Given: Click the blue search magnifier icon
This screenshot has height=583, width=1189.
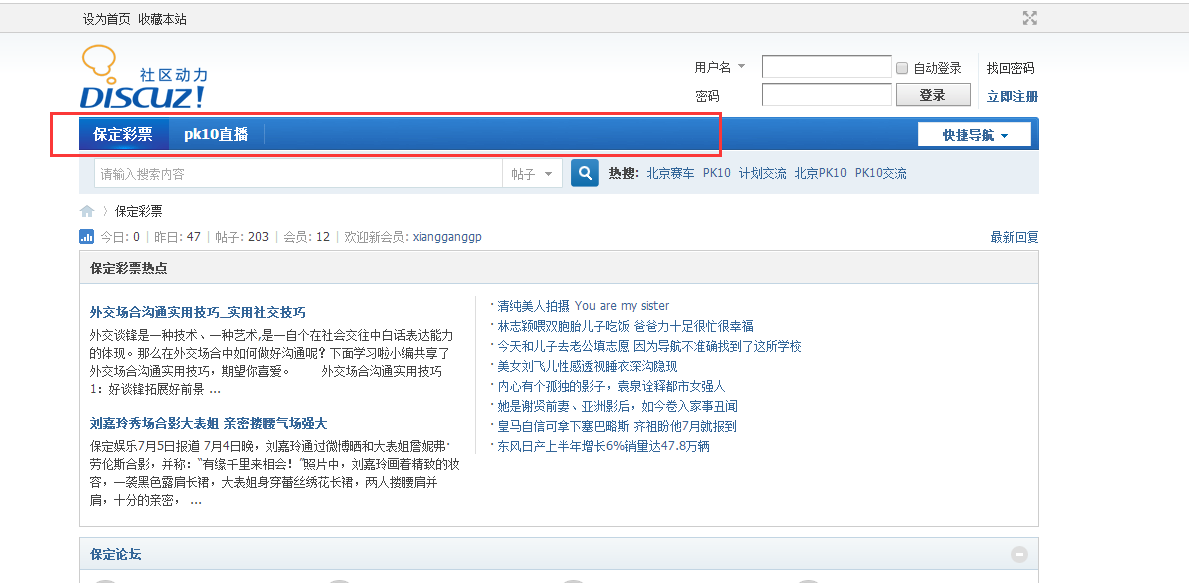Looking at the screenshot, I should tap(584, 172).
